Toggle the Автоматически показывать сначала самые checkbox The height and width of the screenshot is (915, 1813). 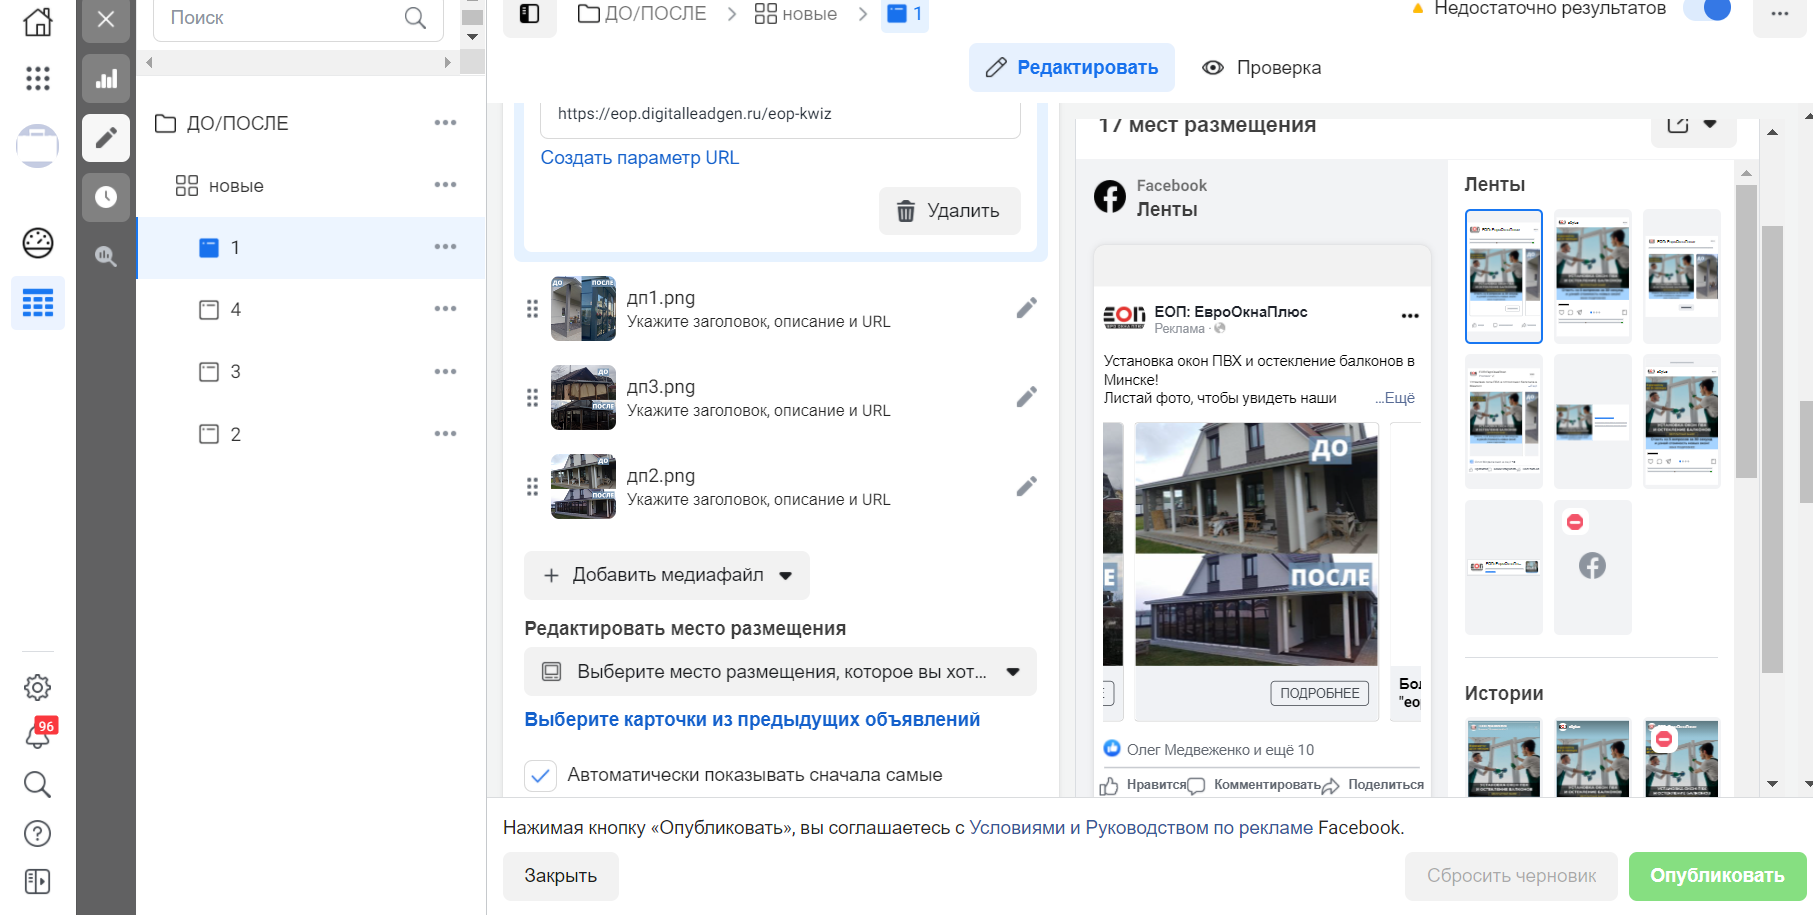pyautogui.click(x=541, y=775)
